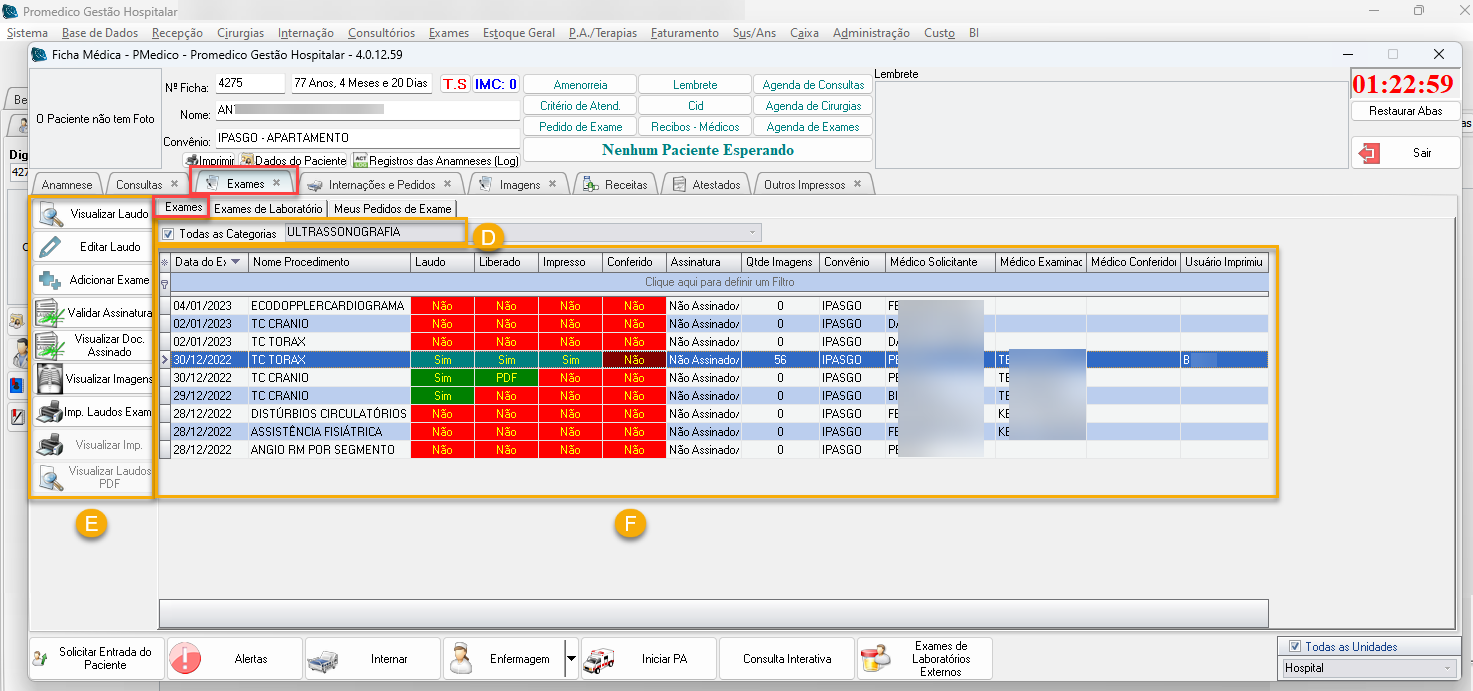Open the Faturamento menu
Image resolution: width=1473 pixels, height=691 pixels.
coord(684,33)
